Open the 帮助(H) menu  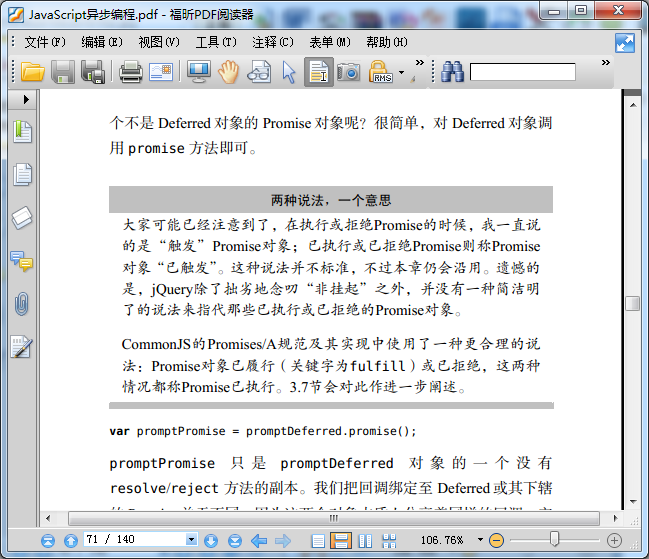tap(387, 42)
